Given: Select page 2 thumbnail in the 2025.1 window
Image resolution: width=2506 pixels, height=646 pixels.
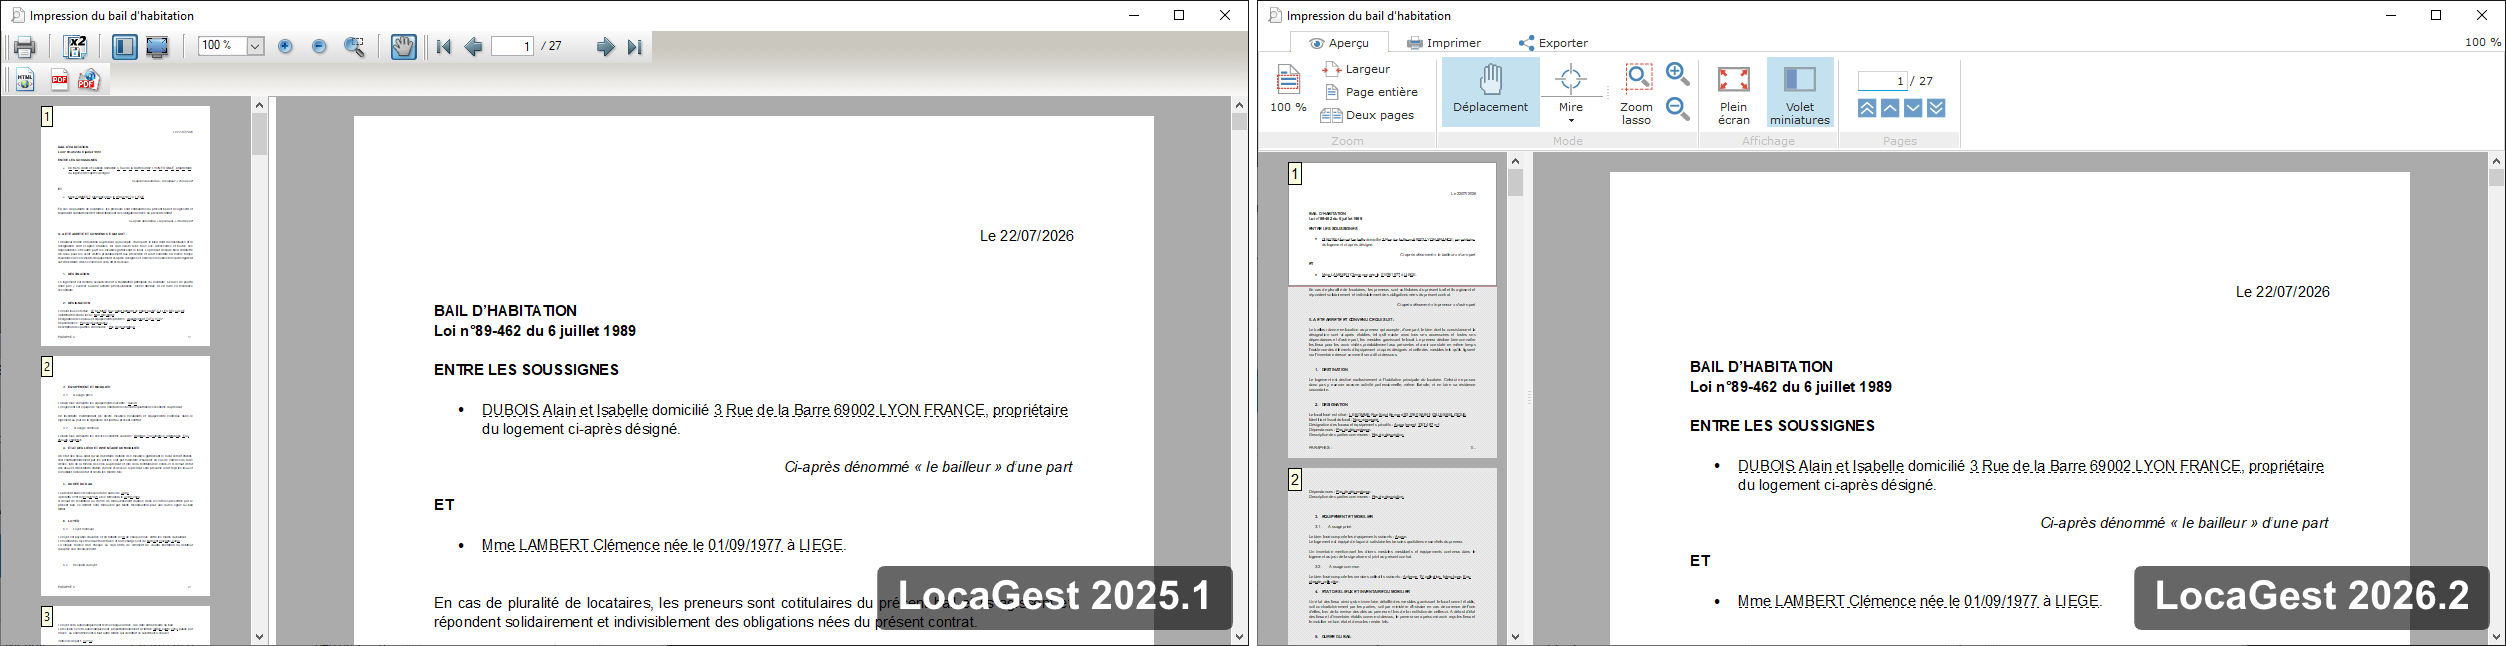Looking at the screenshot, I should pyautogui.click(x=125, y=476).
